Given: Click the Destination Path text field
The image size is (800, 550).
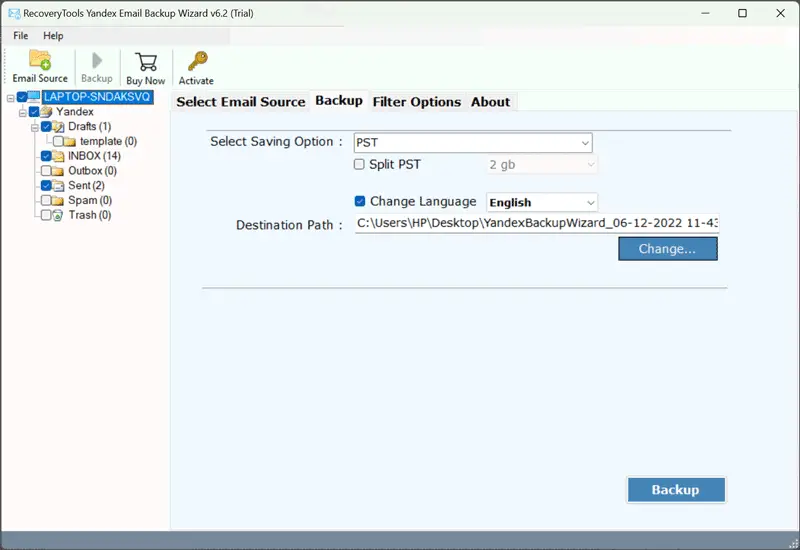Looking at the screenshot, I should point(536,225).
